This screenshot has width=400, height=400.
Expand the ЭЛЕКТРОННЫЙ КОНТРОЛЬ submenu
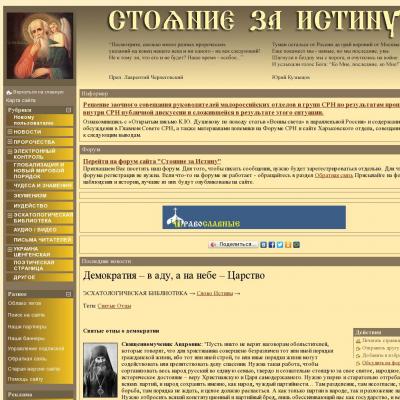coord(10,151)
